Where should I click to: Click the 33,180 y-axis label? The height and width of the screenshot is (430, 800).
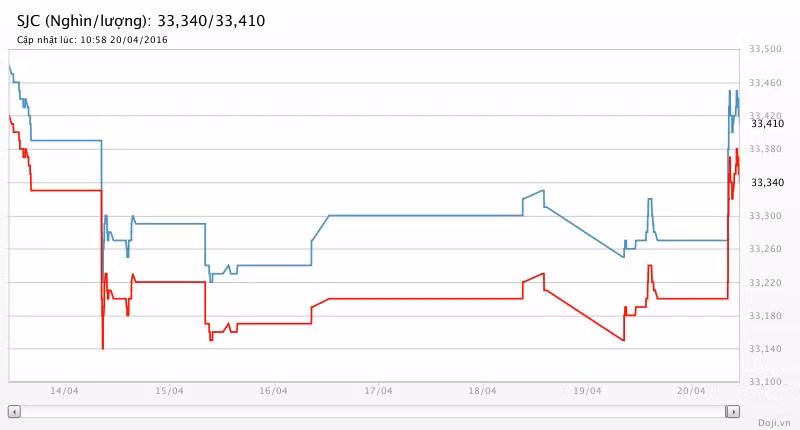pyautogui.click(x=765, y=316)
